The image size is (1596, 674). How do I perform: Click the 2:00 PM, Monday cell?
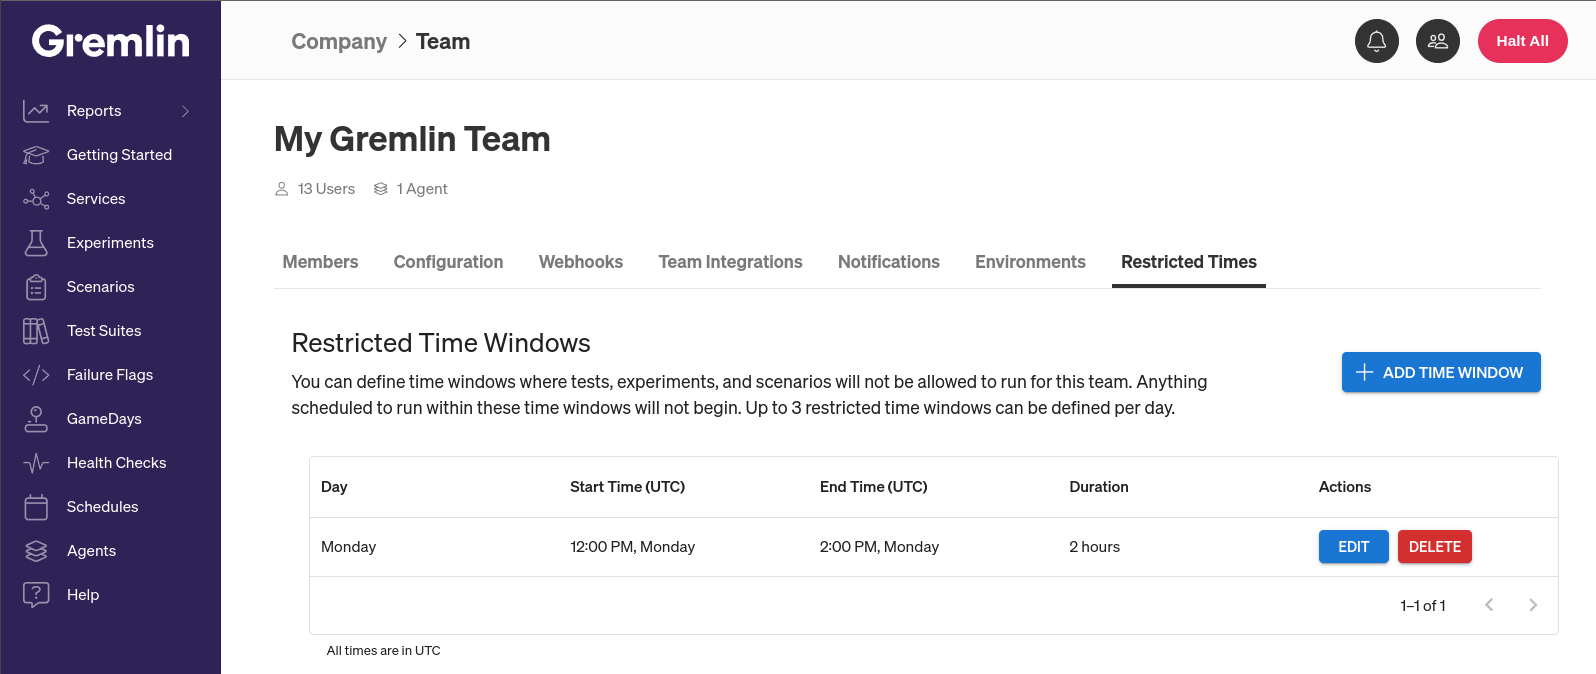tap(879, 547)
